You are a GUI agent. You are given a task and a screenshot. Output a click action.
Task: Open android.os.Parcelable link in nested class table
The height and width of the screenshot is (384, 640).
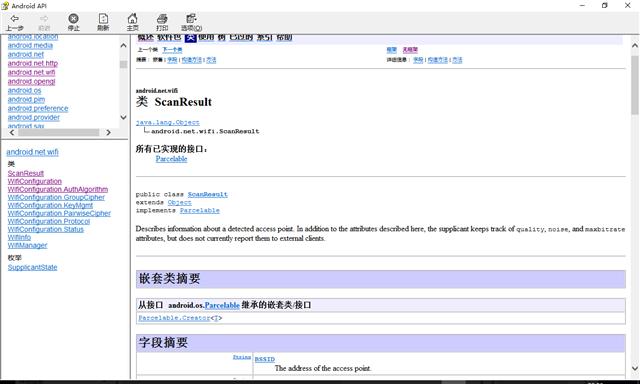point(222,305)
